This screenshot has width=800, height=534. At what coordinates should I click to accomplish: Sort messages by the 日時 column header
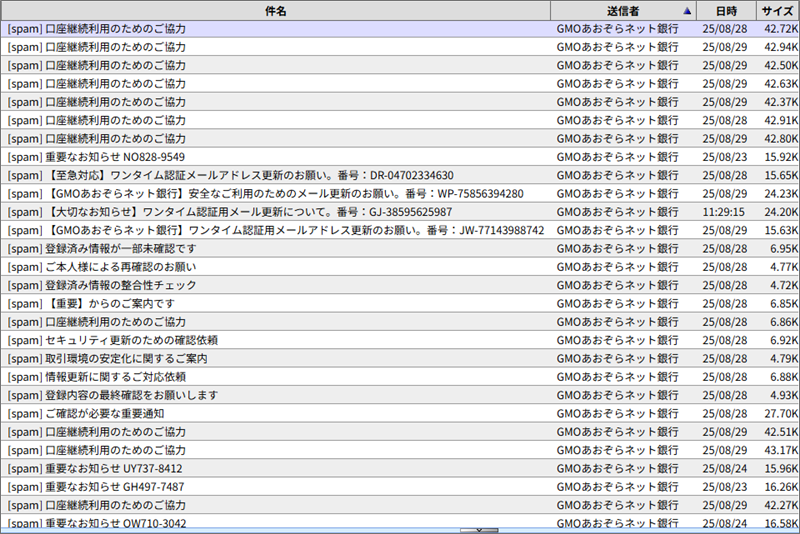(726, 11)
